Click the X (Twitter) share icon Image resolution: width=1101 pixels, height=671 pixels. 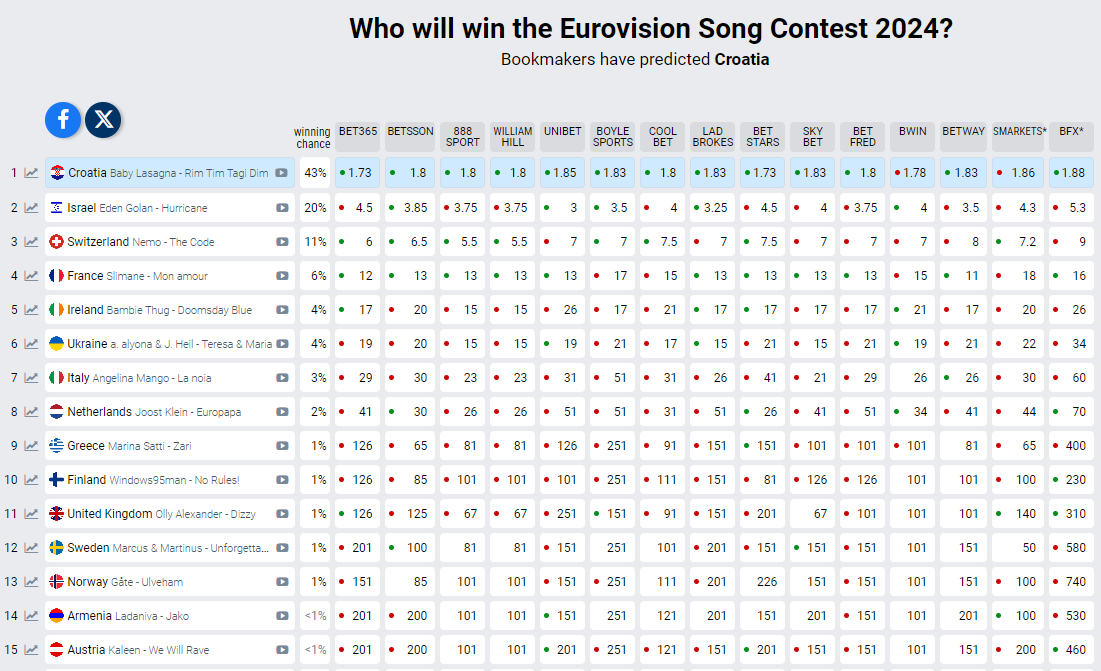103,120
